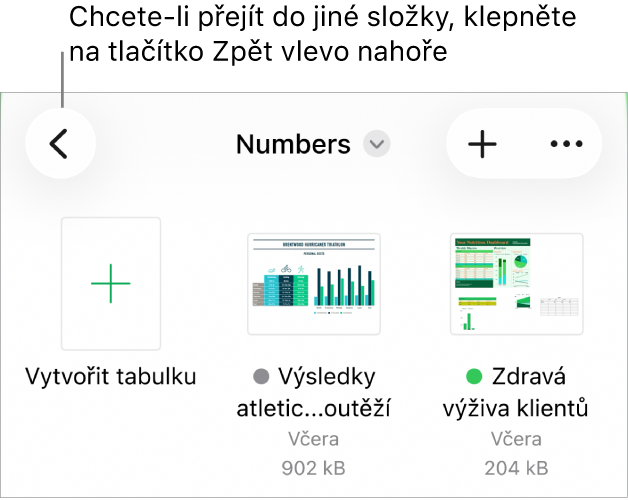The width and height of the screenshot is (628, 500).
Task: Tap the green plus in the create tile
Action: [x=111, y=283]
